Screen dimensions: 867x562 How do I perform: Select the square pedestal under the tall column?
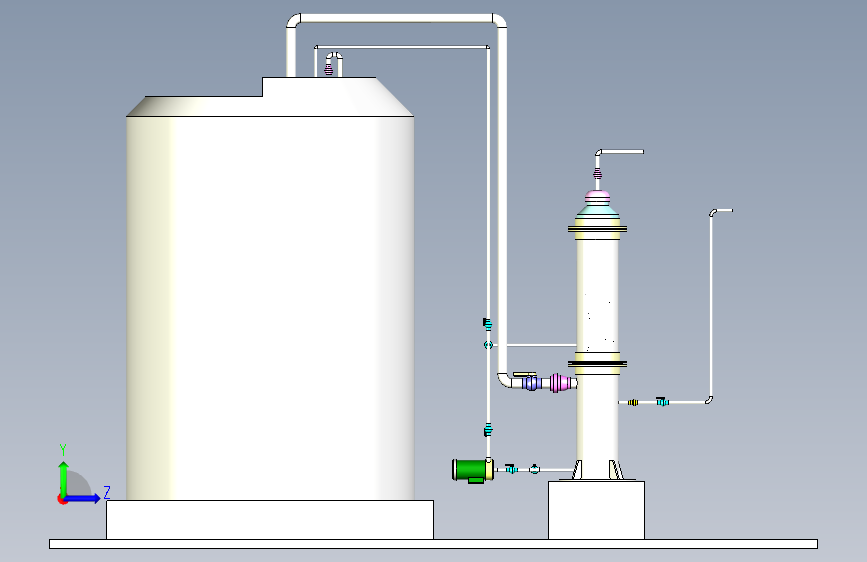pyautogui.click(x=596, y=510)
